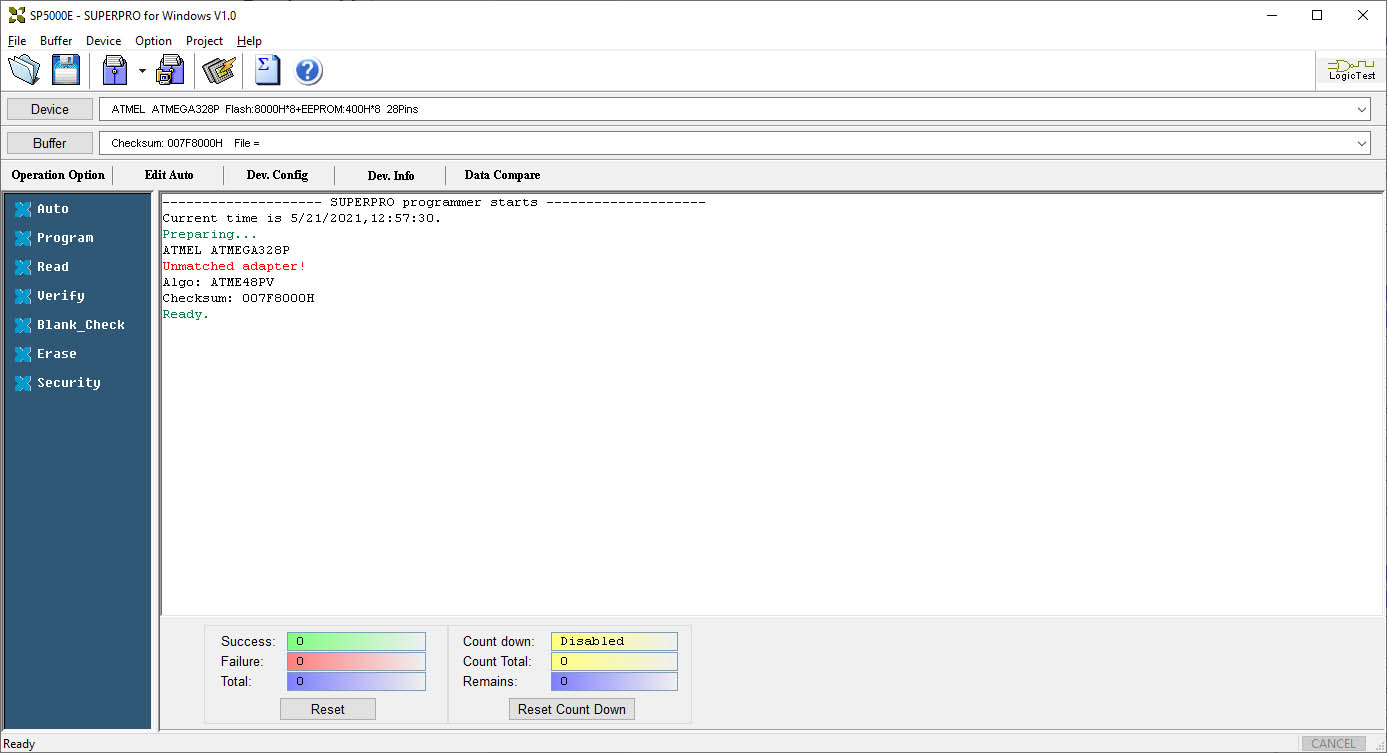Save buffer with the floppy disk icon
Screen dimensions: 1387x753
[x=66, y=70]
